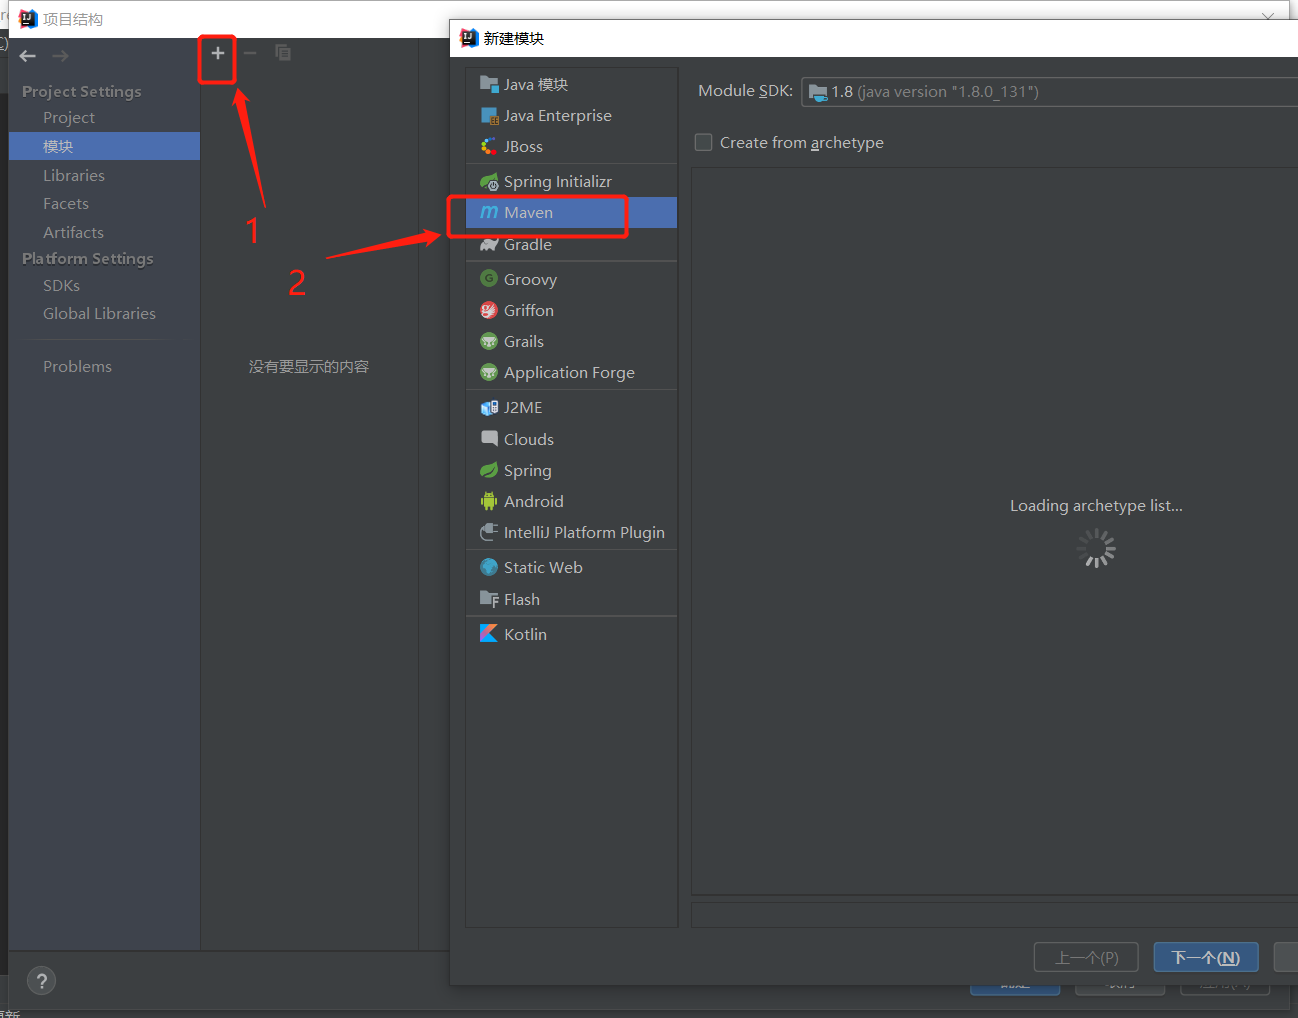Open the Module SDK dropdown
The width and height of the screenshot is (1298, 1018).
tap(1050, 92)
